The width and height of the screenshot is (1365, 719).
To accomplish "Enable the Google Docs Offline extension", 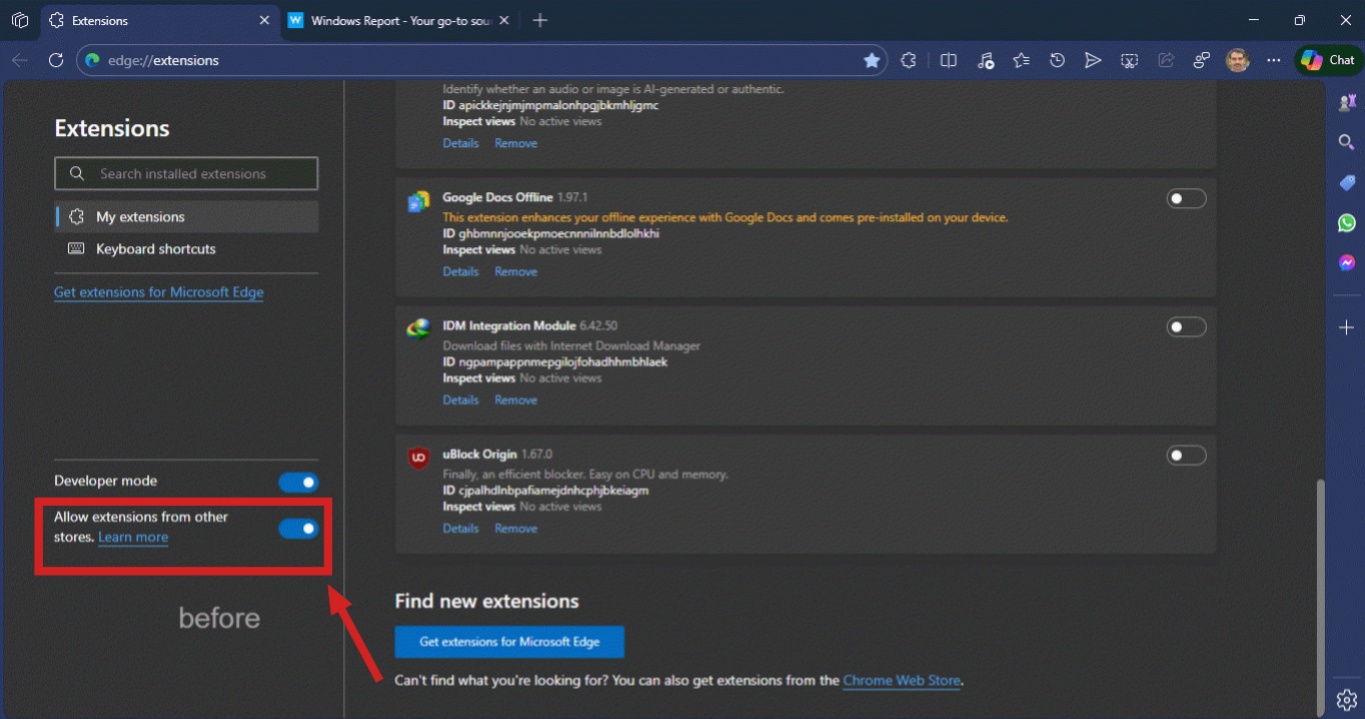I will [1186, 199].
